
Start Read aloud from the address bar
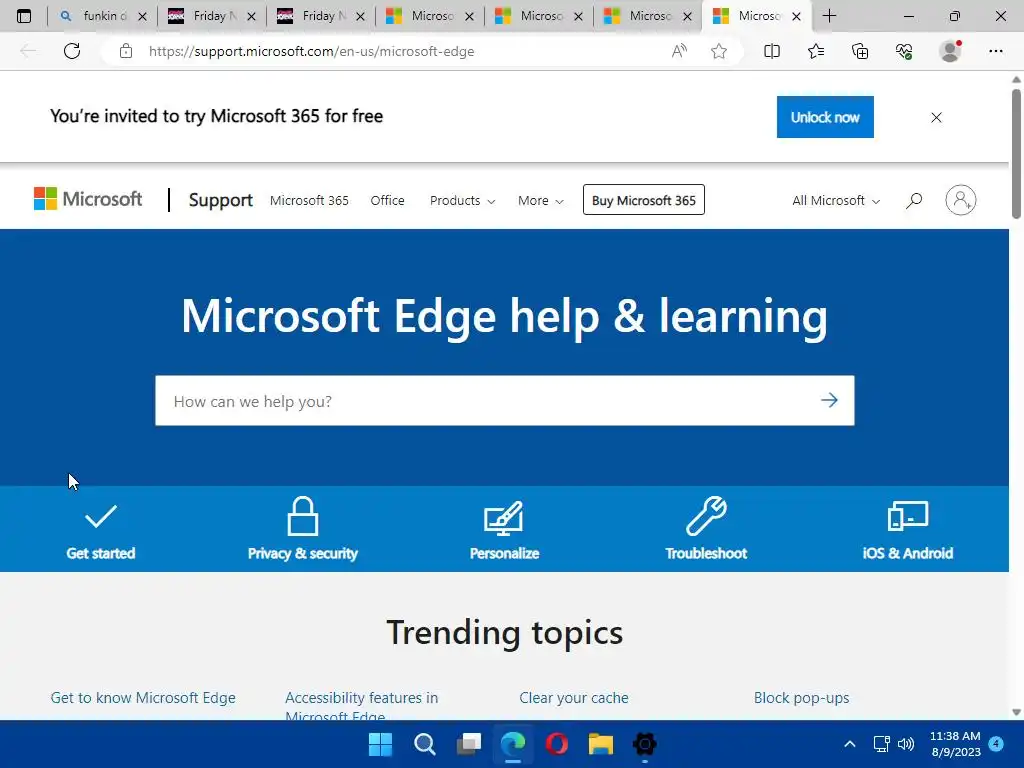679,51
